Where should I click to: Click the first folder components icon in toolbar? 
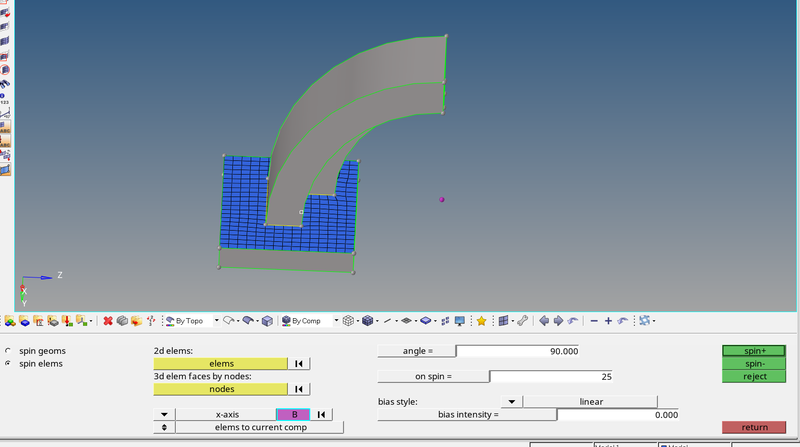(10, 321)
